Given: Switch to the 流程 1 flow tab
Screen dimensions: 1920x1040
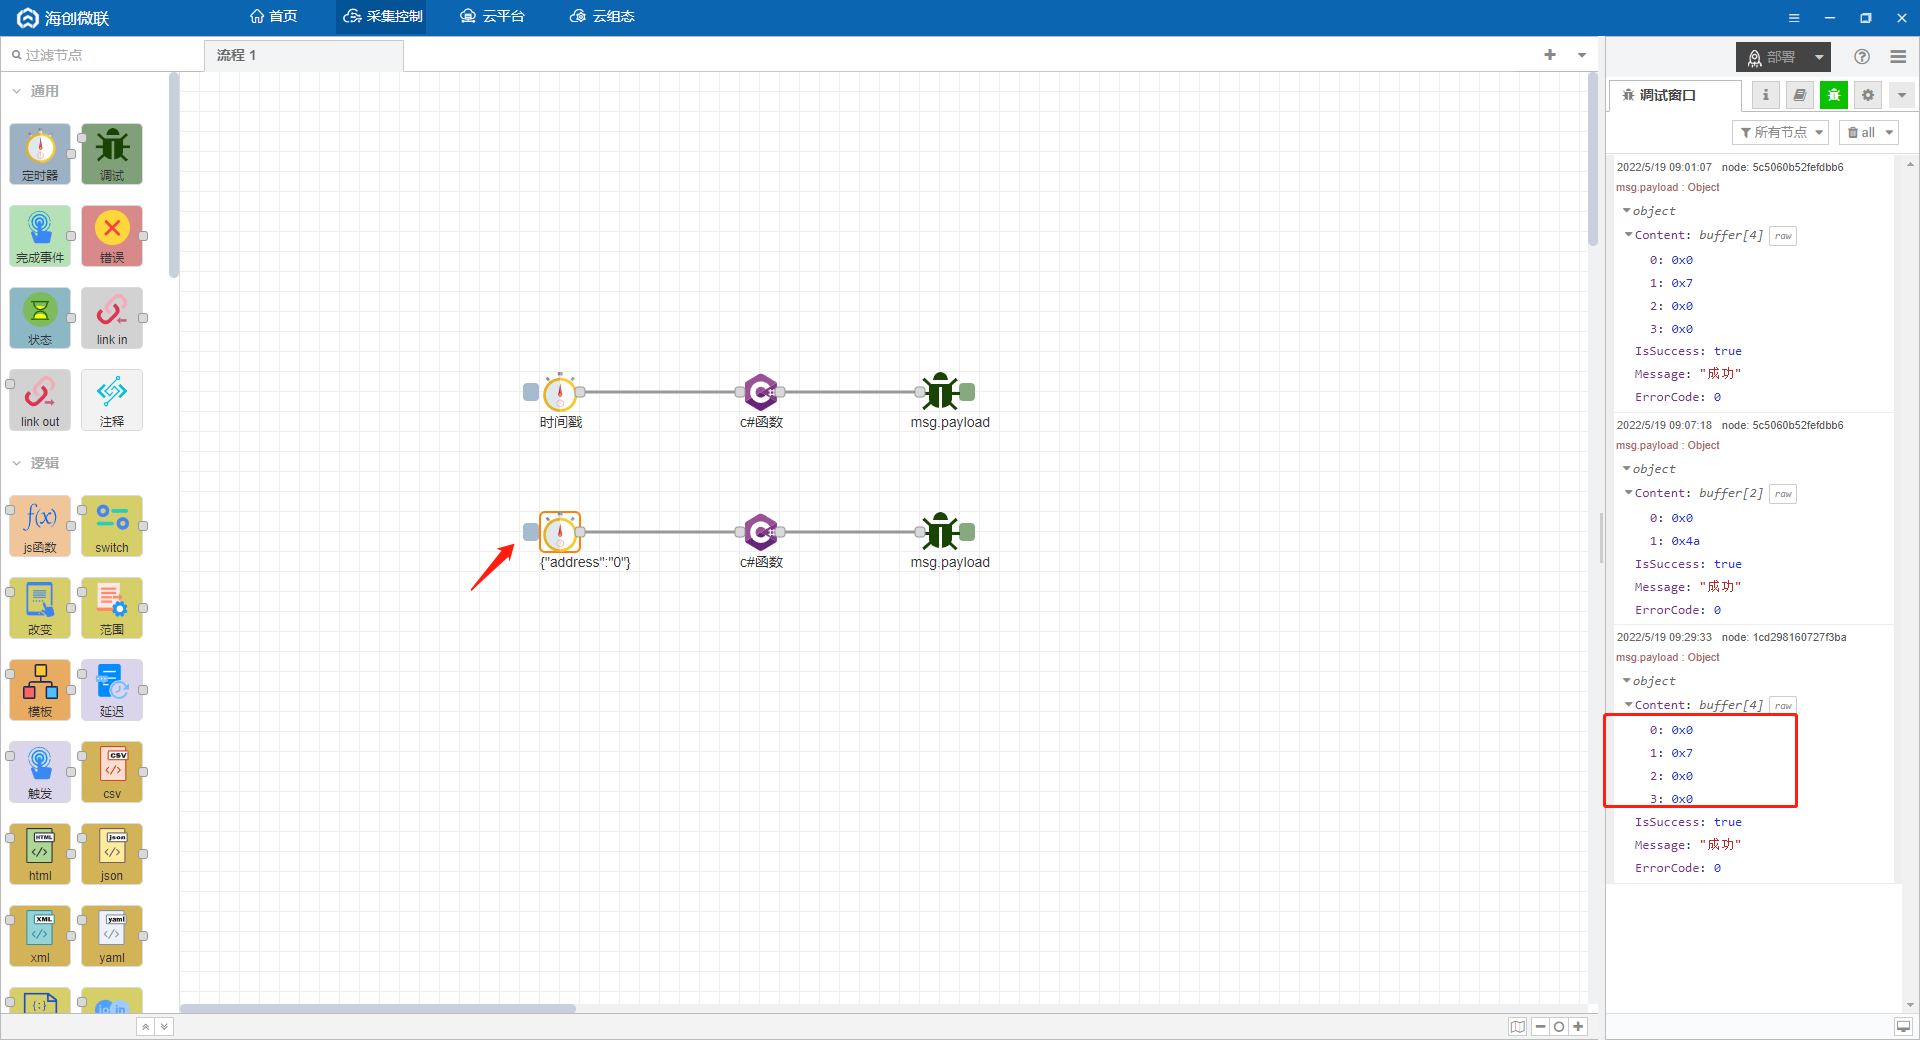Looking at the screenshot, I should [x=304, y=55].
